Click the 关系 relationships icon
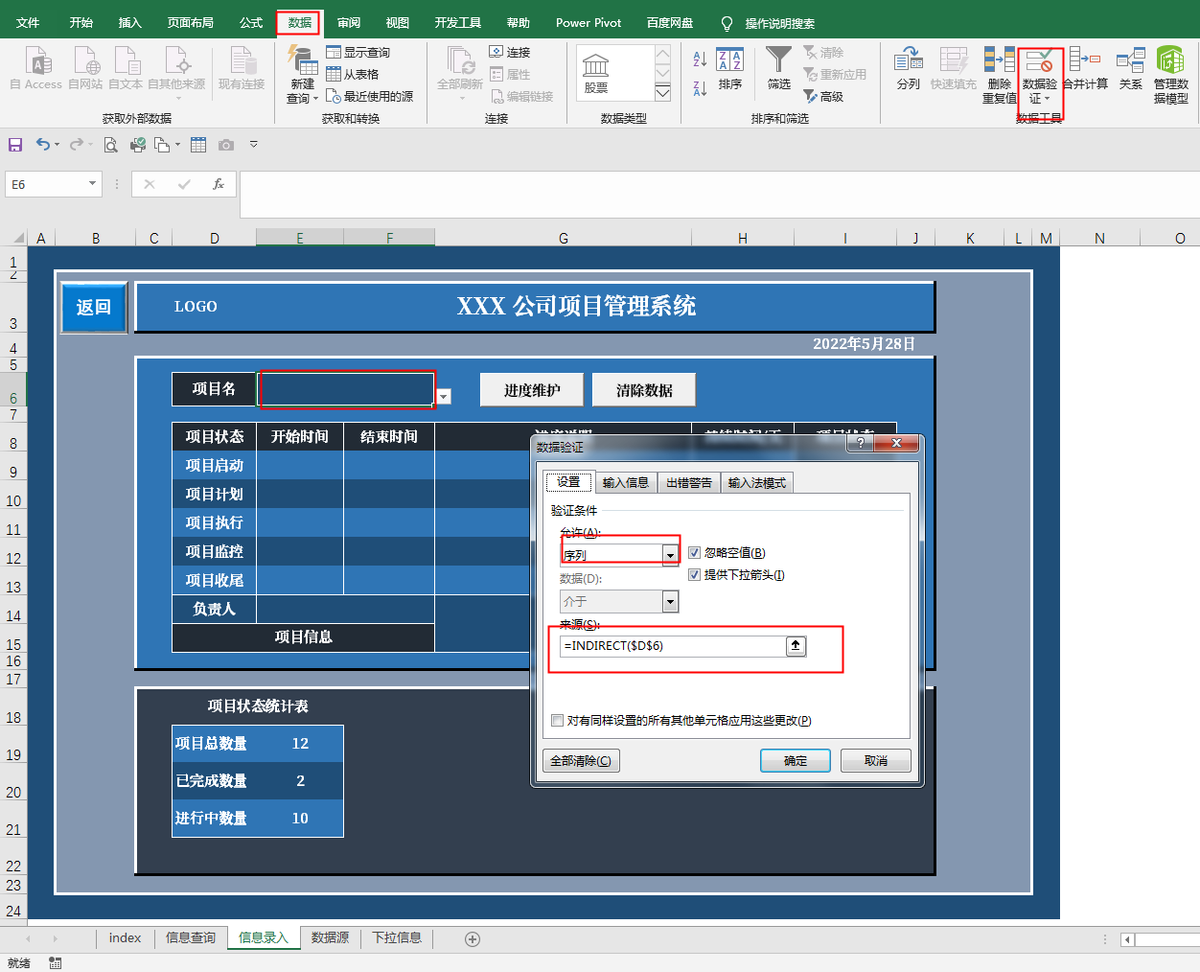The width and height of the screenshot is (1200, 972). [x=1131, y=69]
